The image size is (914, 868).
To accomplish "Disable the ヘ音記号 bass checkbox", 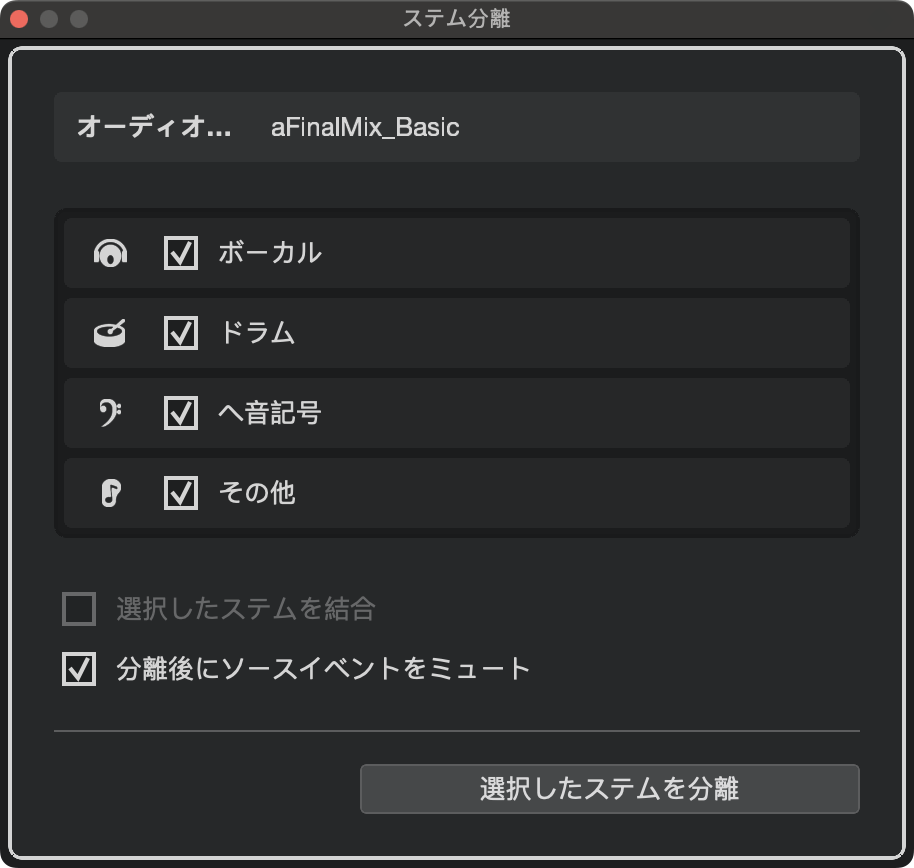I will [x=181, y=413].
